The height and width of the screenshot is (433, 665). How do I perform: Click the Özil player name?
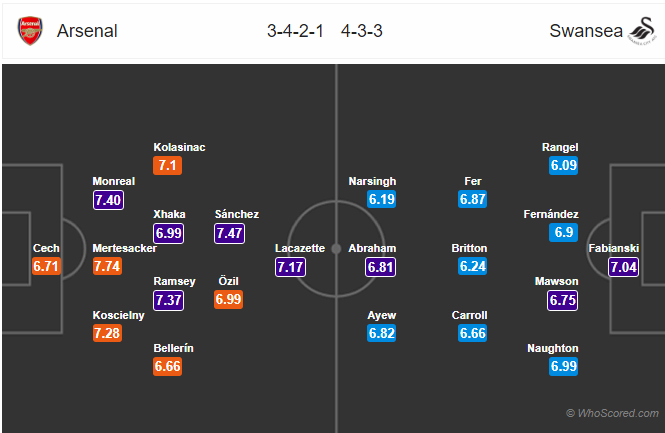click(x=228, y=281)
